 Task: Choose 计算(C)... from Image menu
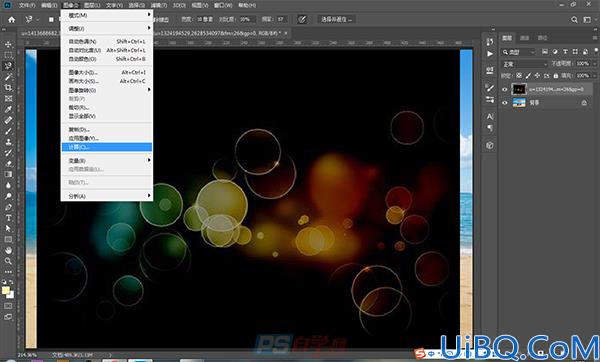(107, 147)
